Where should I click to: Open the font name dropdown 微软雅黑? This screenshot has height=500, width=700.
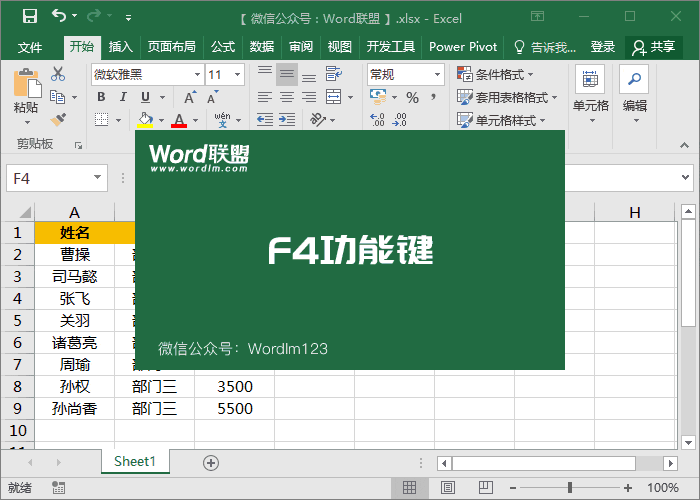(x=197, y=75)
